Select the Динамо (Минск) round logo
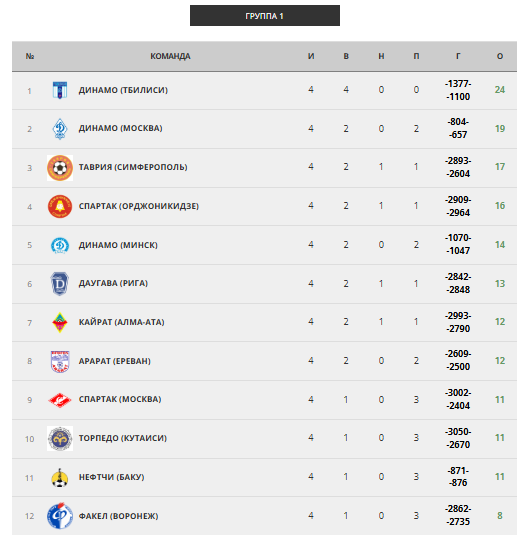Screen dimensions: 518x548 pyautogui.click(x=60, y=245)
